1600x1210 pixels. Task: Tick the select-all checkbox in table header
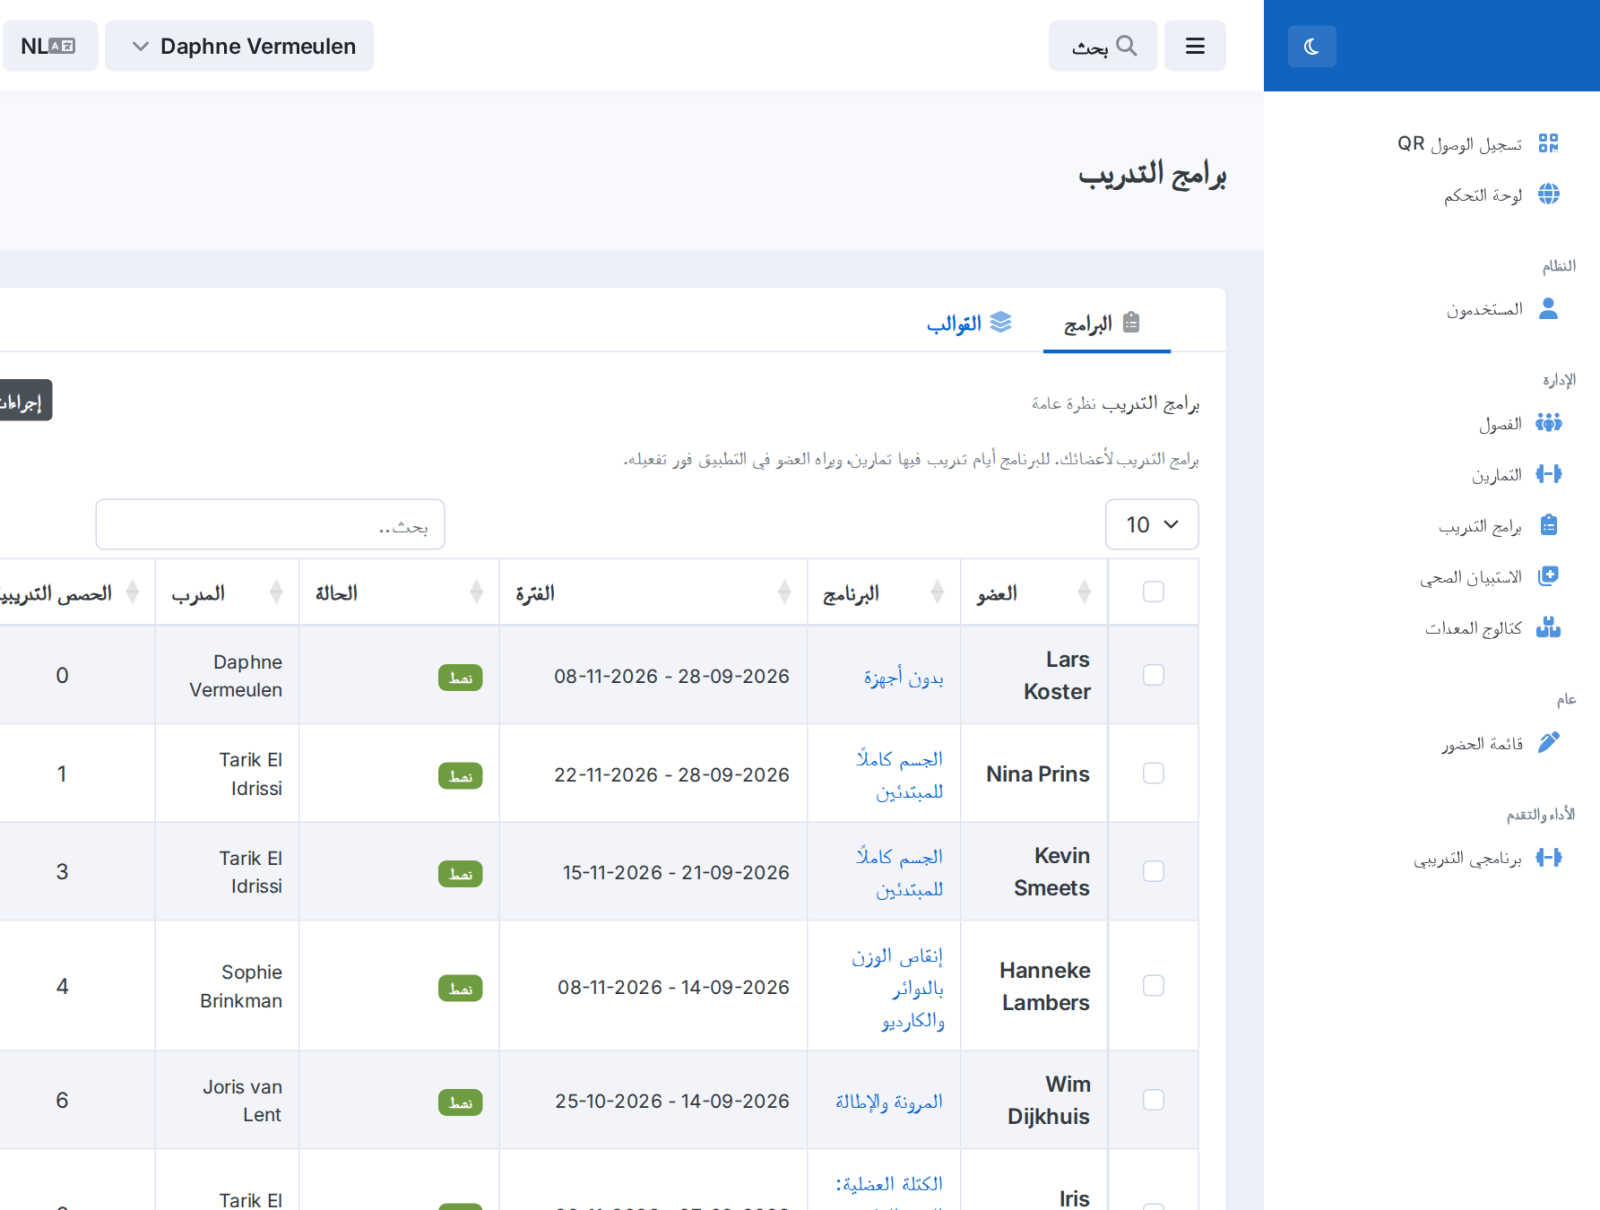[1153, 592]
